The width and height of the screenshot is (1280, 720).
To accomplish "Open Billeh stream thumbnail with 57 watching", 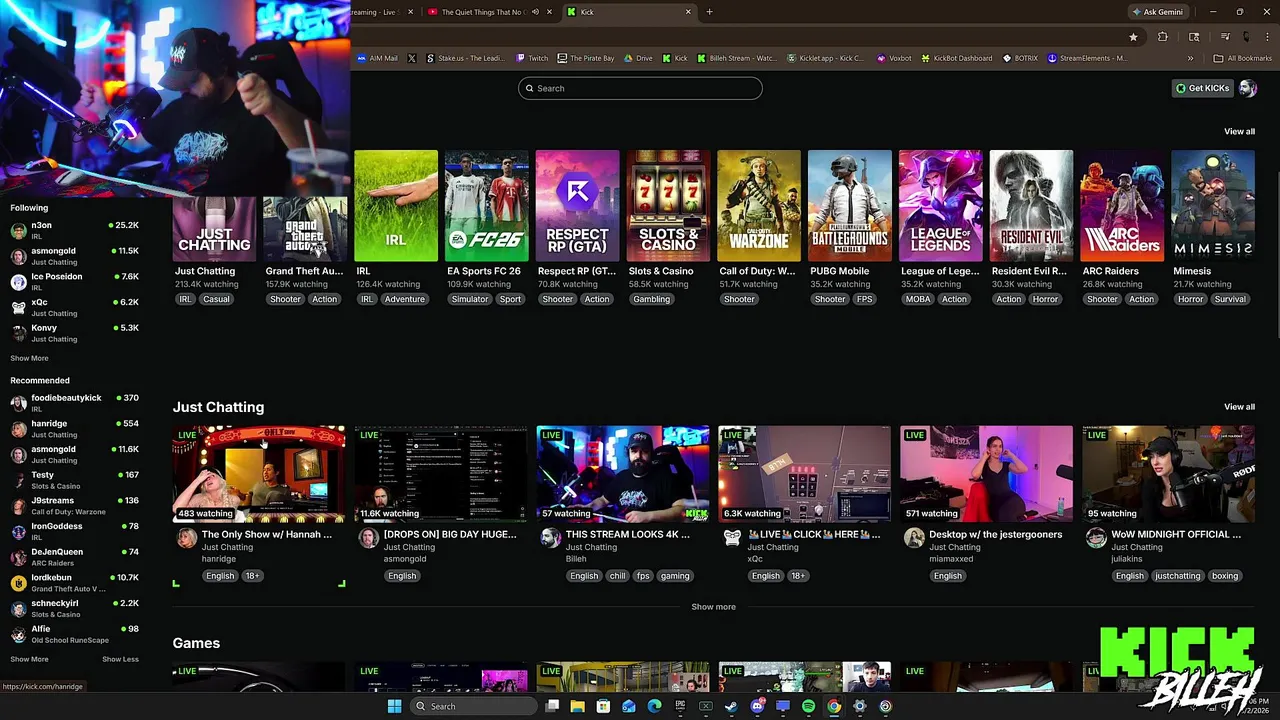I will point(623,474).
